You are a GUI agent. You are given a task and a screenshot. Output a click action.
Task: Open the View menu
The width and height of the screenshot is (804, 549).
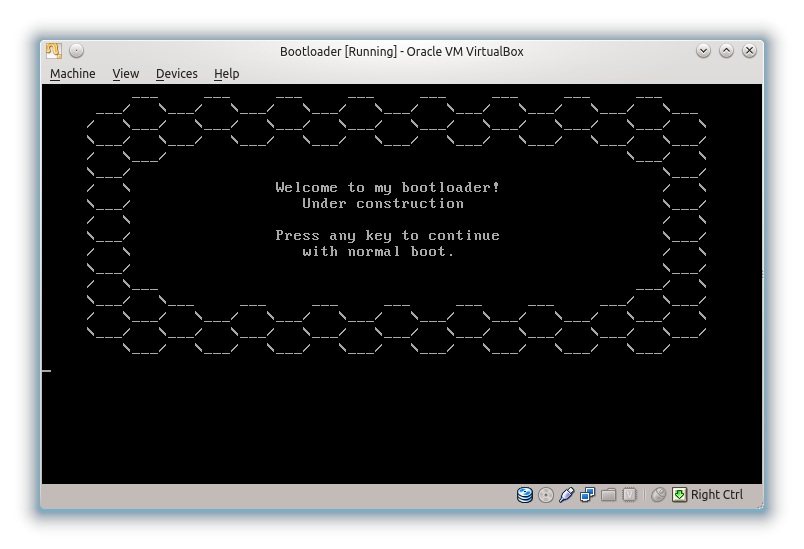coord(126,74)
